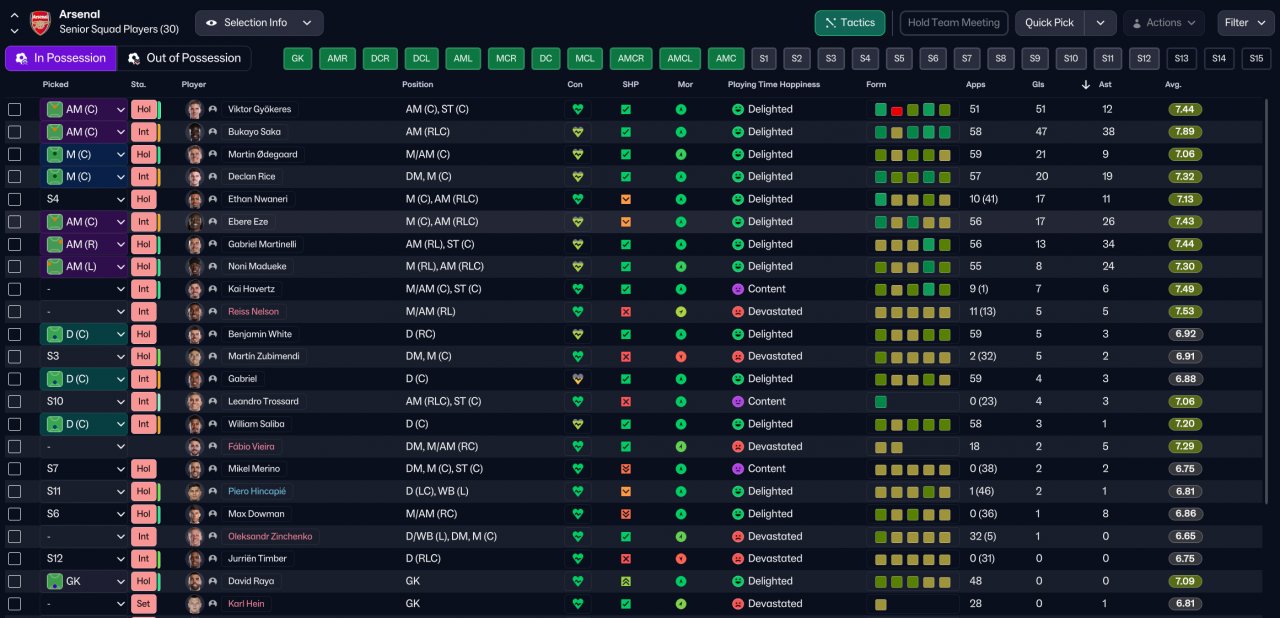Viewport: 1280px width, 618px height.
Task: Check the box next to Karl Hein
Action: [14, 604]
